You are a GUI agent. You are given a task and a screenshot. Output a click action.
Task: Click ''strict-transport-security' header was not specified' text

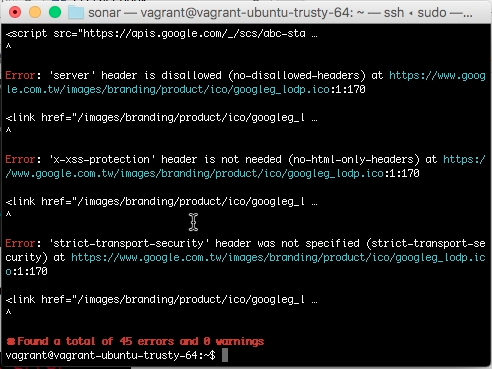[204, 244]
